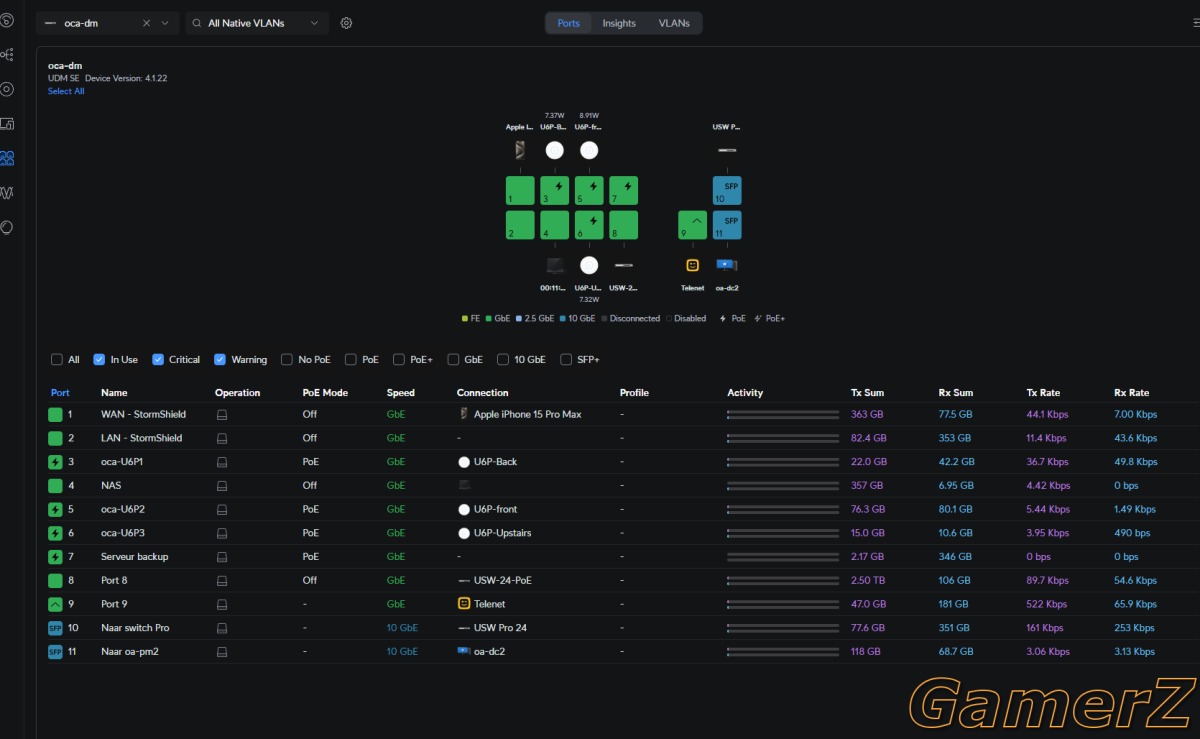1200x739 pixels.
Task: Uncheck the Warning filter checkbox
Action: (220, 359)
